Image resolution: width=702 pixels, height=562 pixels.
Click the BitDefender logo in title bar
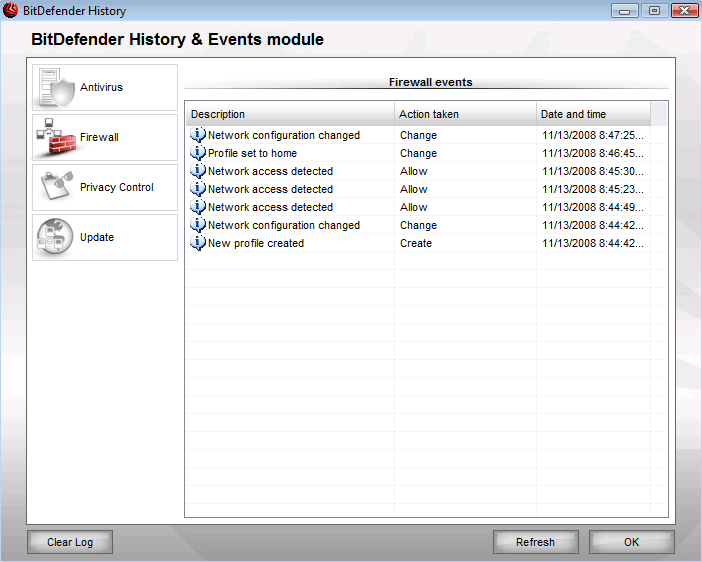[x=10, y=10]
